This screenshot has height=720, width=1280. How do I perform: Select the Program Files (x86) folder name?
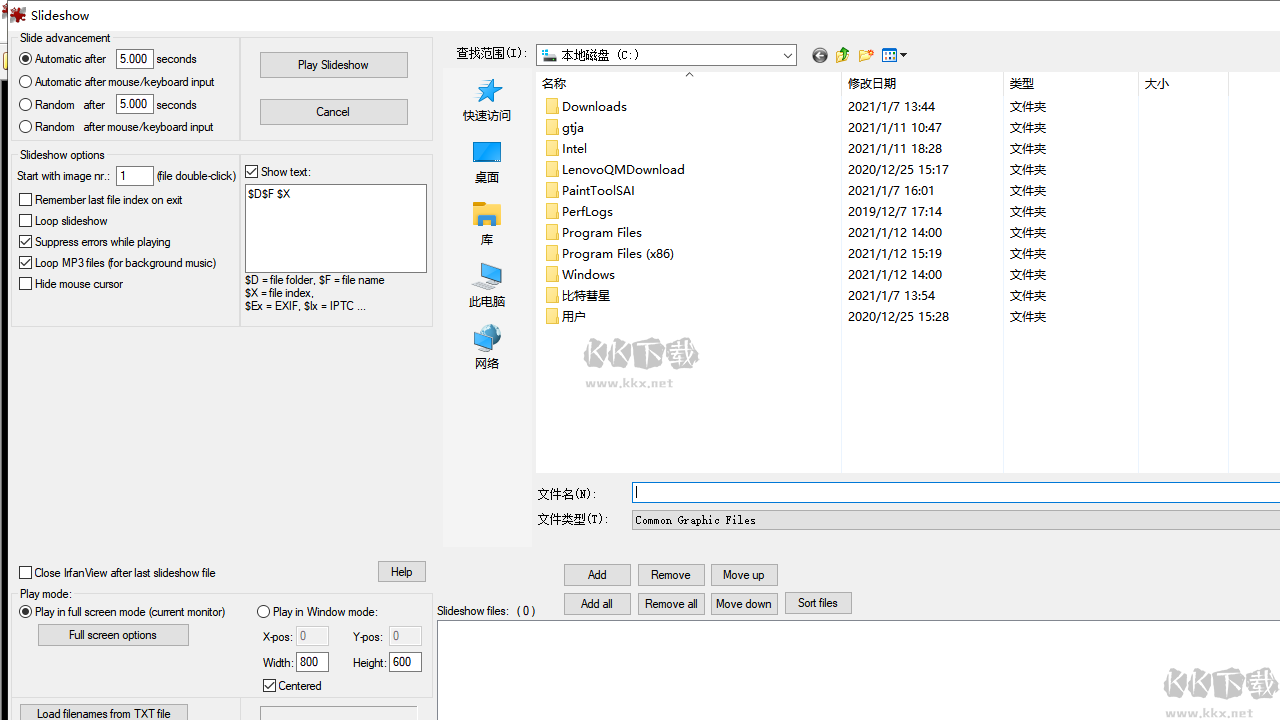click(618, 254)
